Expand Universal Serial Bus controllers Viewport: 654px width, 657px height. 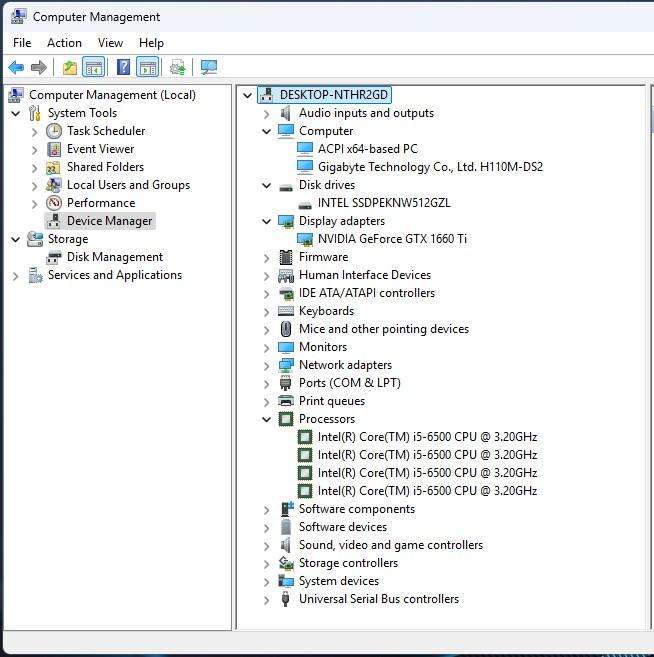point(267,599)
